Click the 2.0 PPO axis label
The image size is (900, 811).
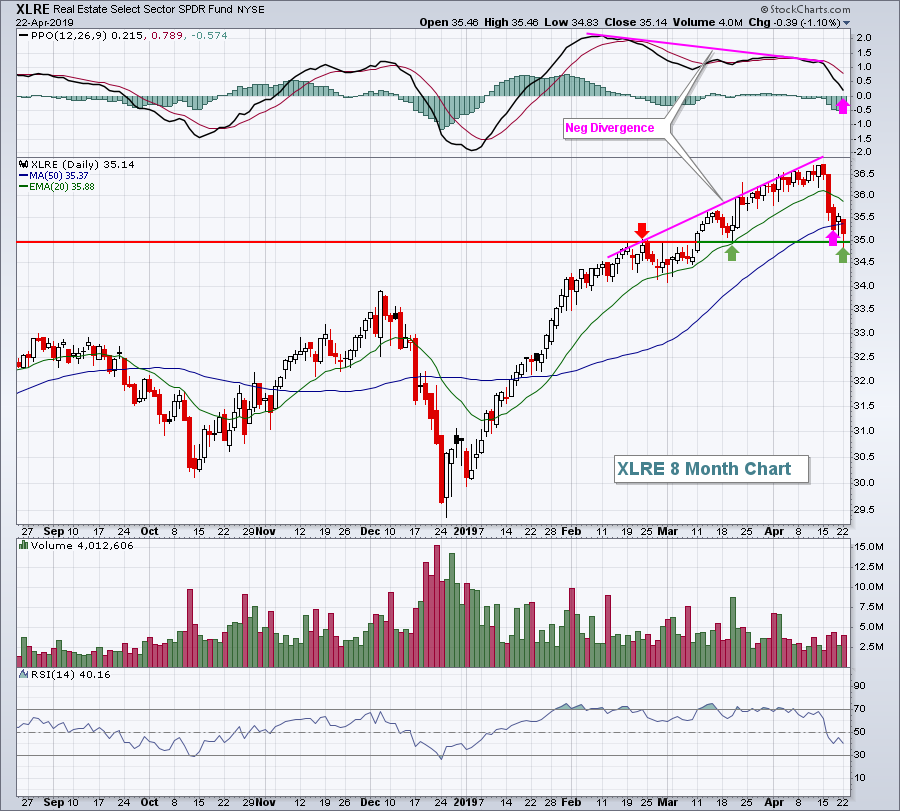864,38
